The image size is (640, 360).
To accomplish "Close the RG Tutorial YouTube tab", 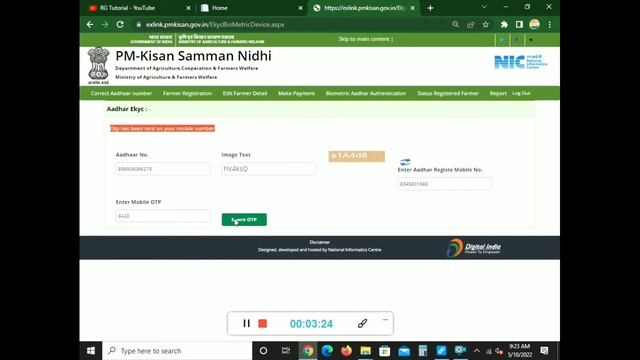I will (x=188, y=8).
